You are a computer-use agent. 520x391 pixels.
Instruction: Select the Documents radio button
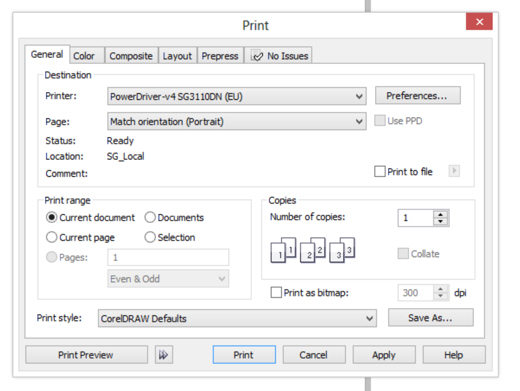(150, 217)
